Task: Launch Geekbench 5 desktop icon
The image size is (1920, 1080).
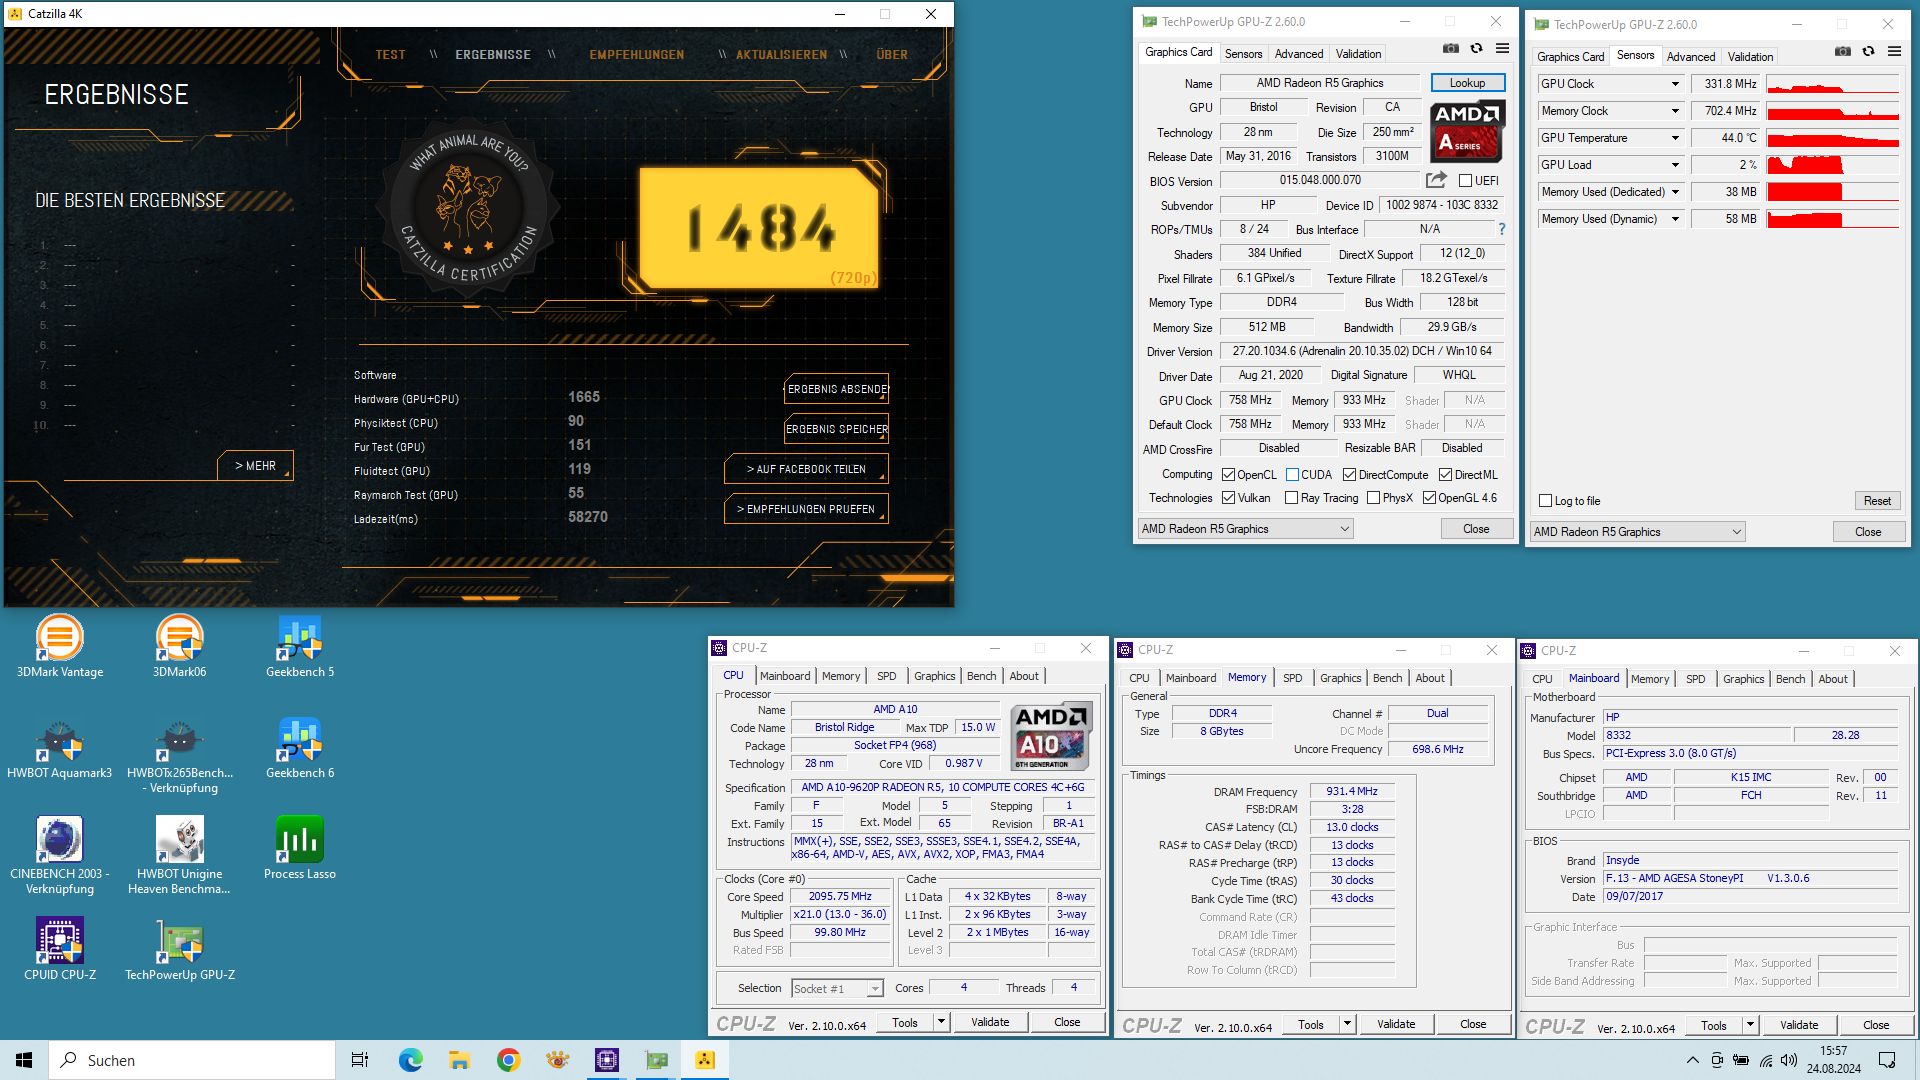Action: coord(300,647)
